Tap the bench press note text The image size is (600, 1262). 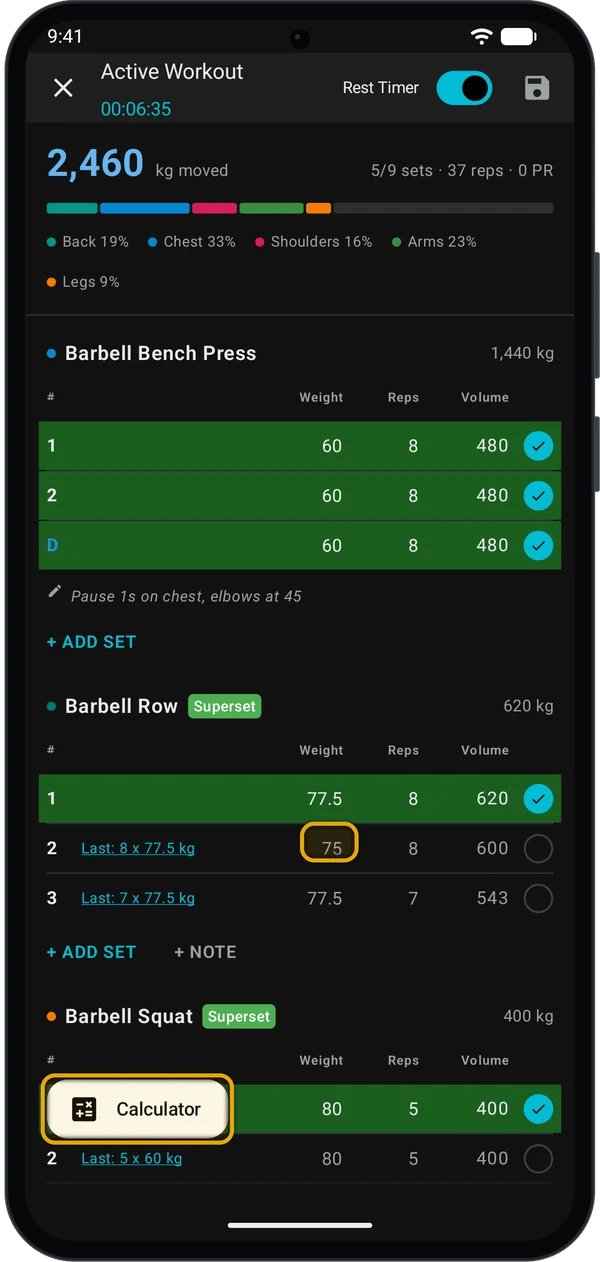pos(186,596)
